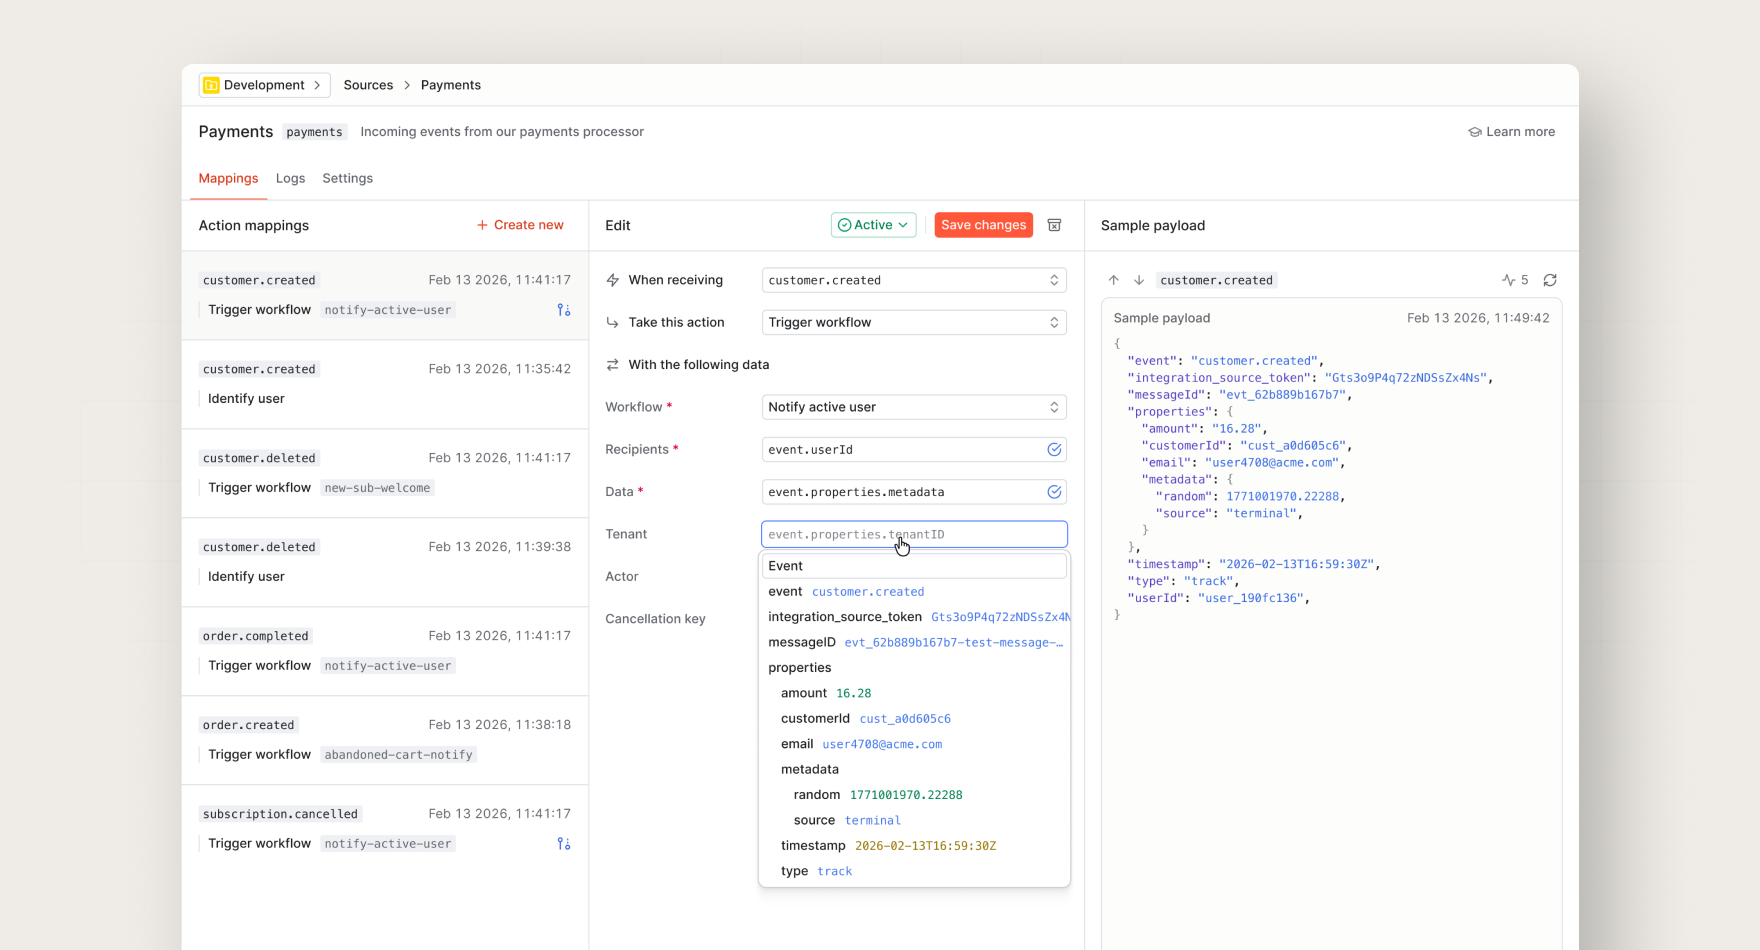Choose source terminal suggestion

point(914,820)
